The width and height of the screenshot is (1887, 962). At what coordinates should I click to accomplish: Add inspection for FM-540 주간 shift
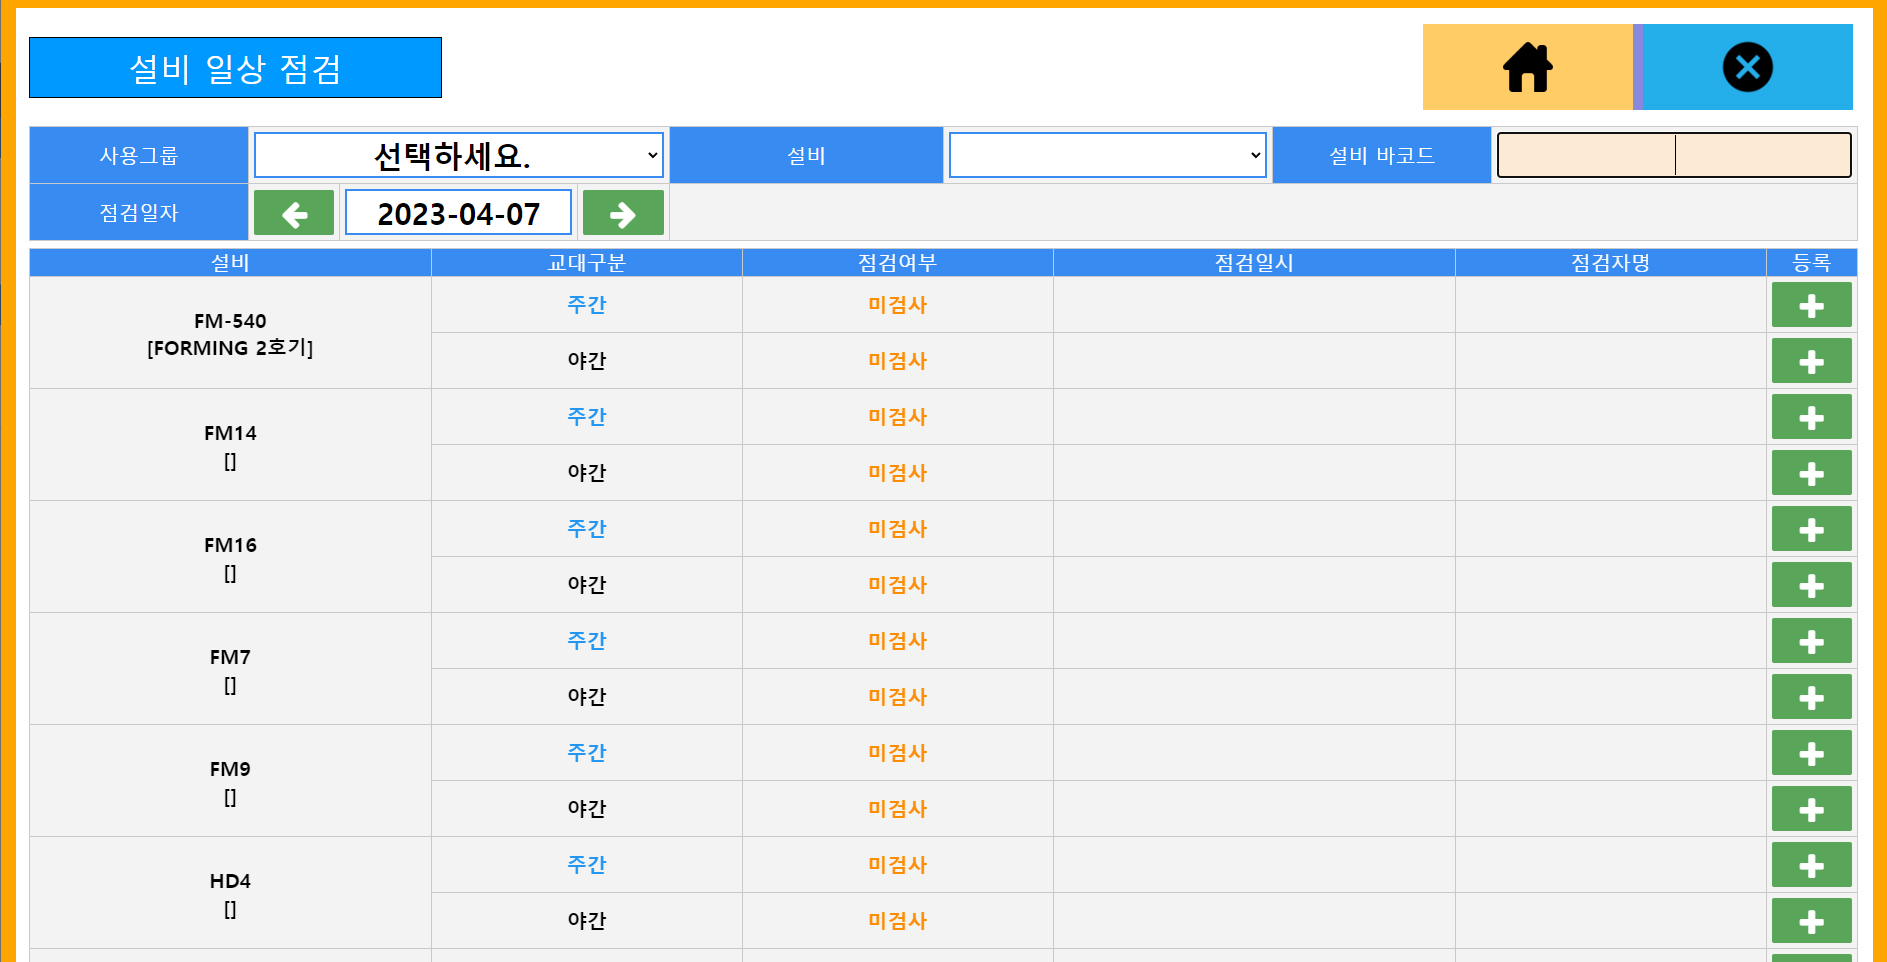(1811, 305)
